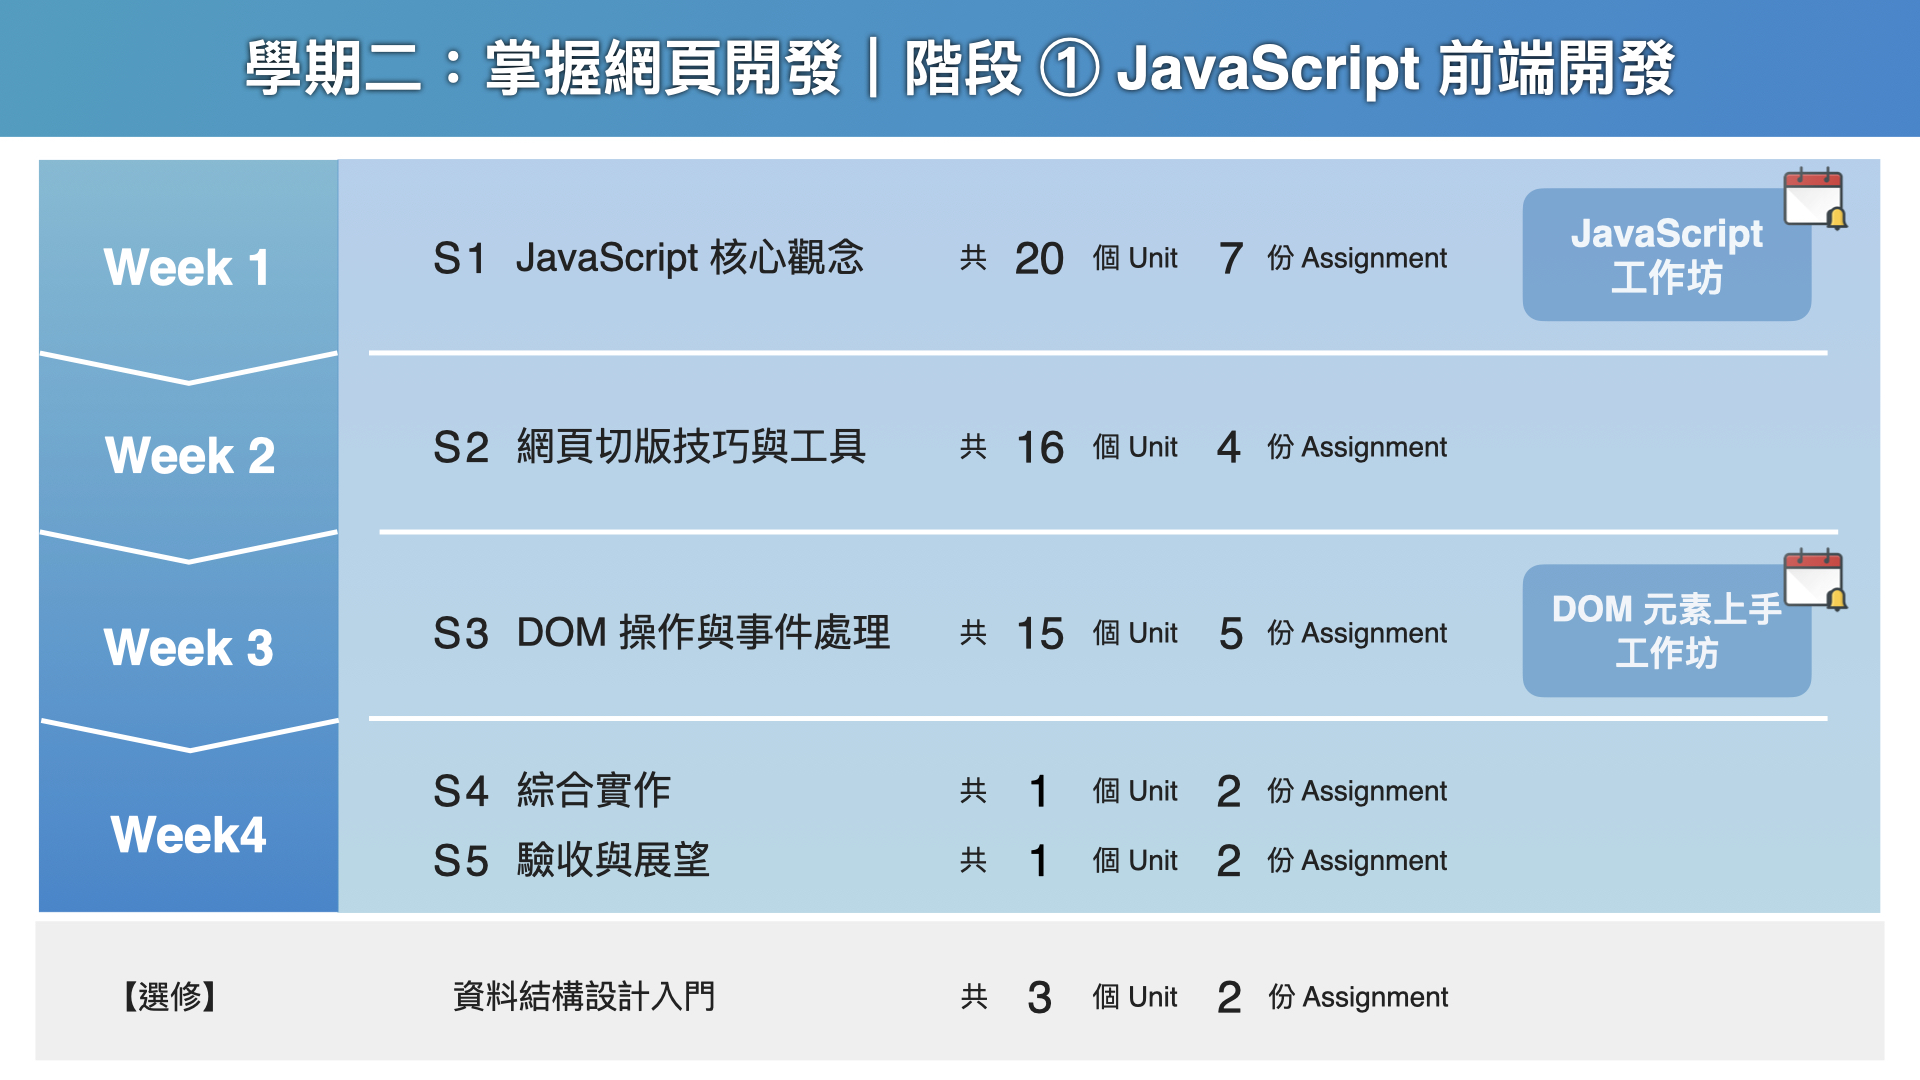Click S4 綜合實作 title
The height and width of the screenshot is (1080, 1920).
(x=552, y=791)
